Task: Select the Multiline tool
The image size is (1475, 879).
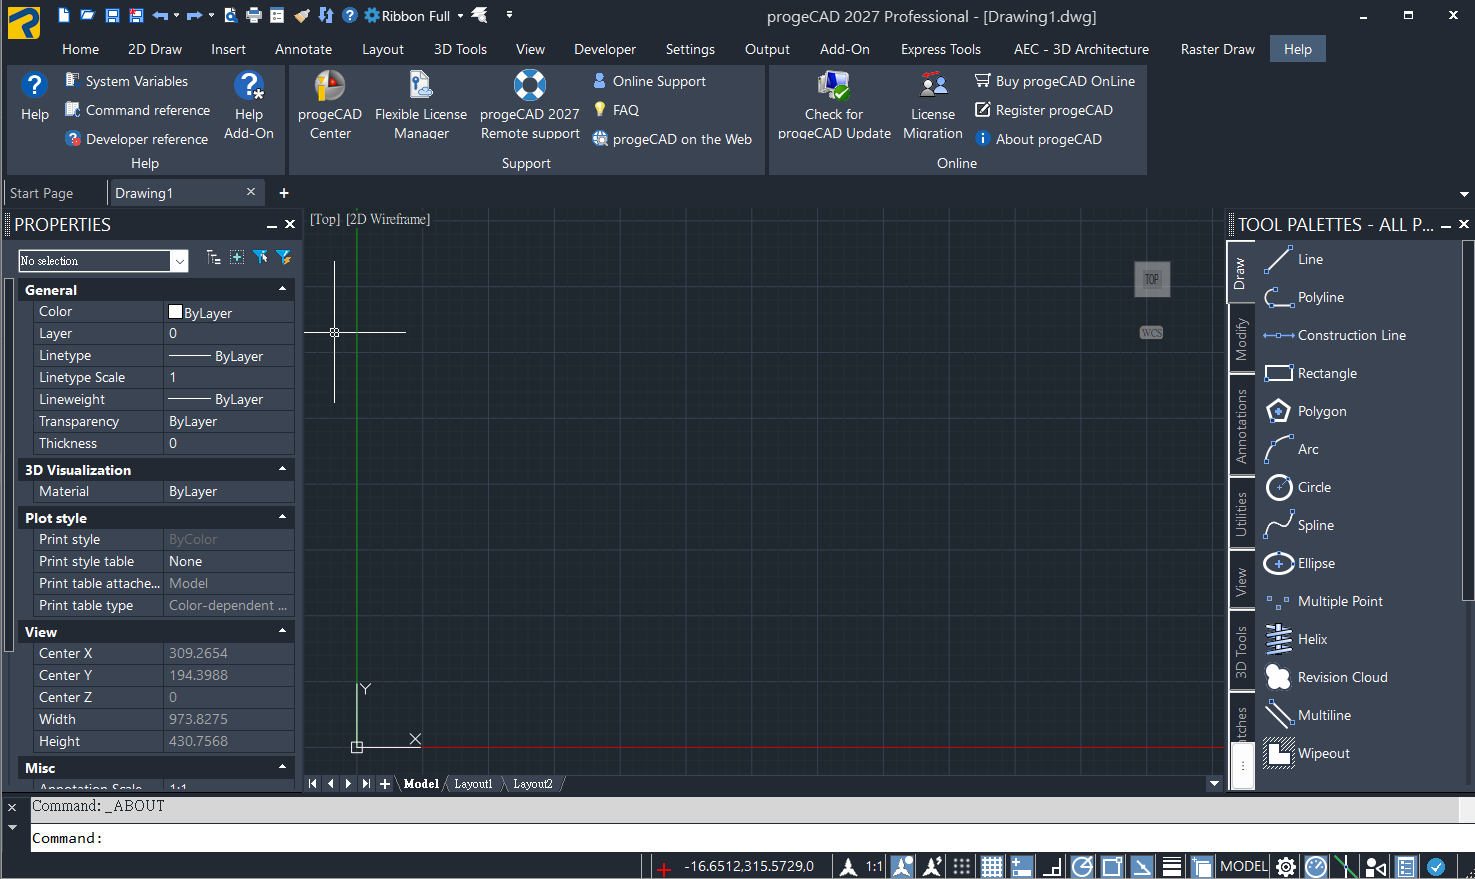Action: [x=1308, y=715]
